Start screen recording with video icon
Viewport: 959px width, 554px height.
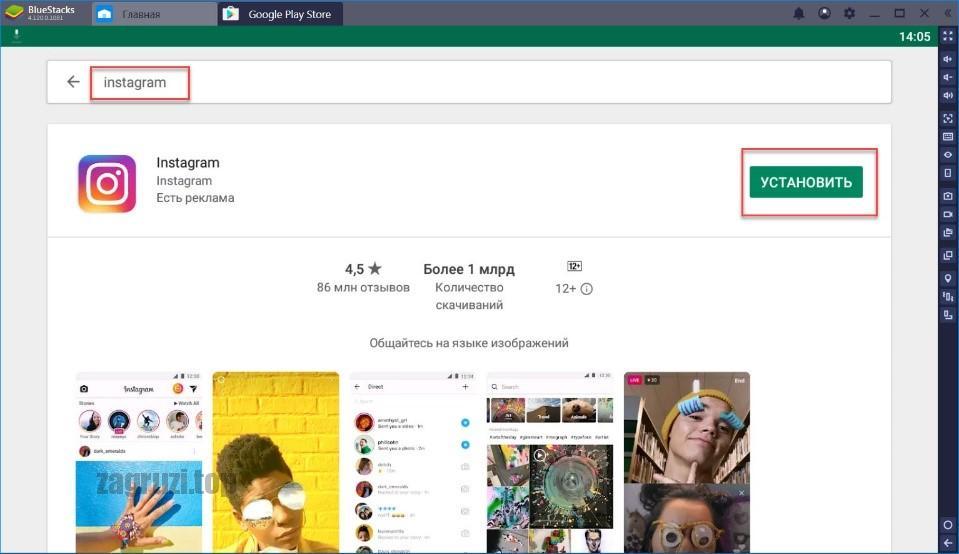pyautogui.click(x=947, y=214)
